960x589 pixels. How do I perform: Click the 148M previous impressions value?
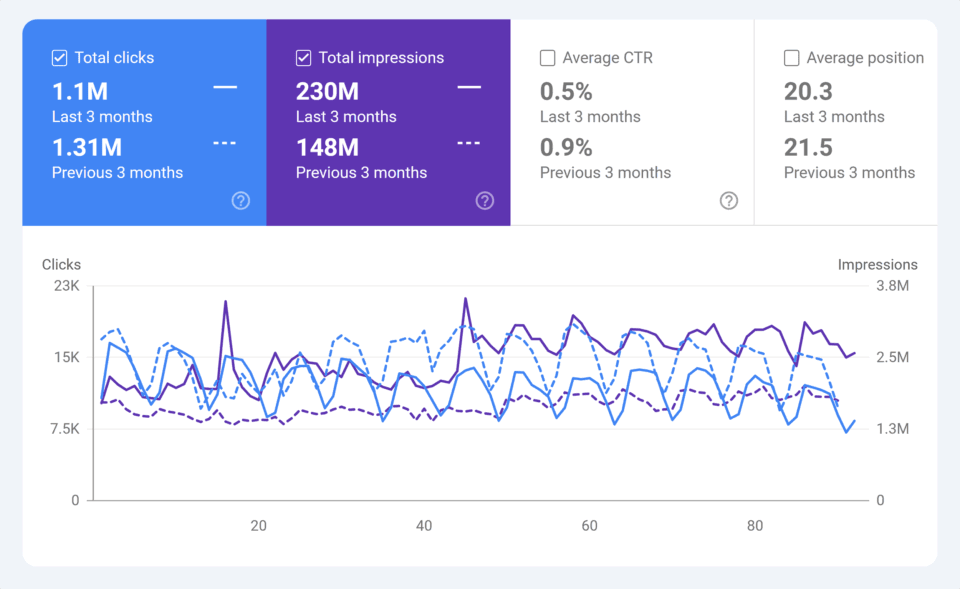(327, 148)
